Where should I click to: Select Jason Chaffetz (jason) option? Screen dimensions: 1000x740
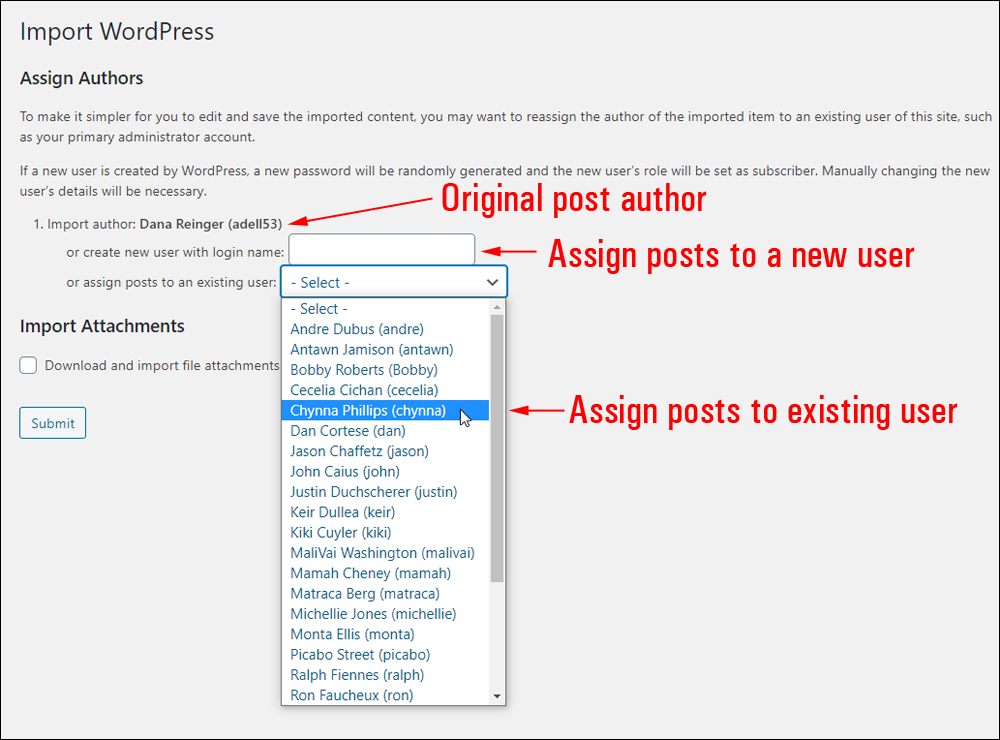tap(385, 452)
